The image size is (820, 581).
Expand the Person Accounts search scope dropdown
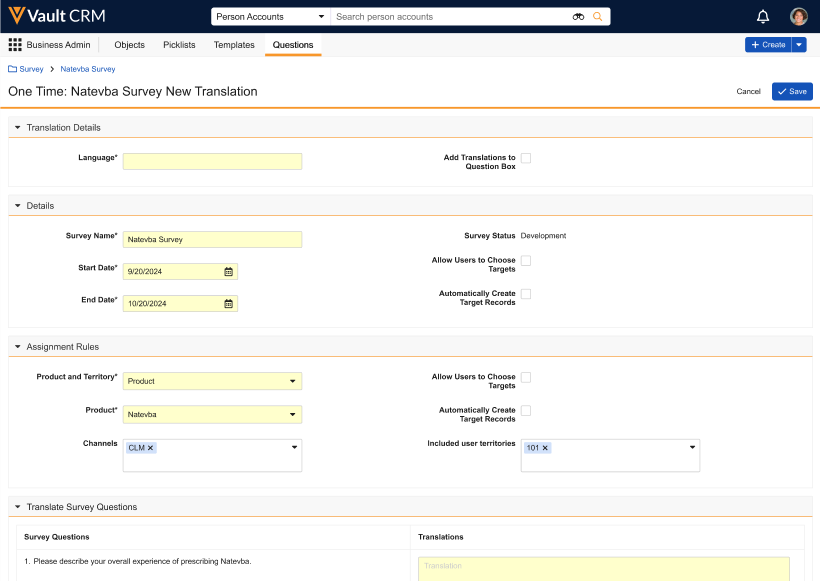point(270,17)
